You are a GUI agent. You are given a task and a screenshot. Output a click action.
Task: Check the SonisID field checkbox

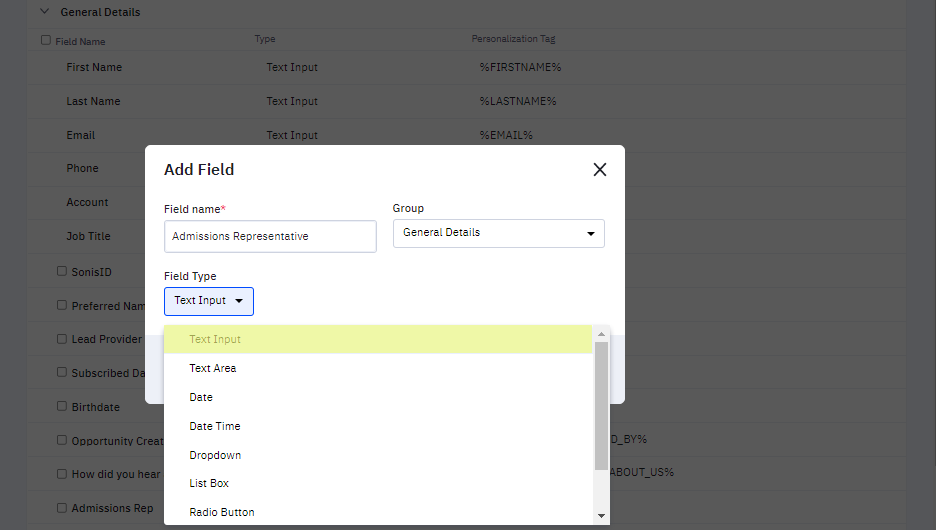(x=62, y=271)
